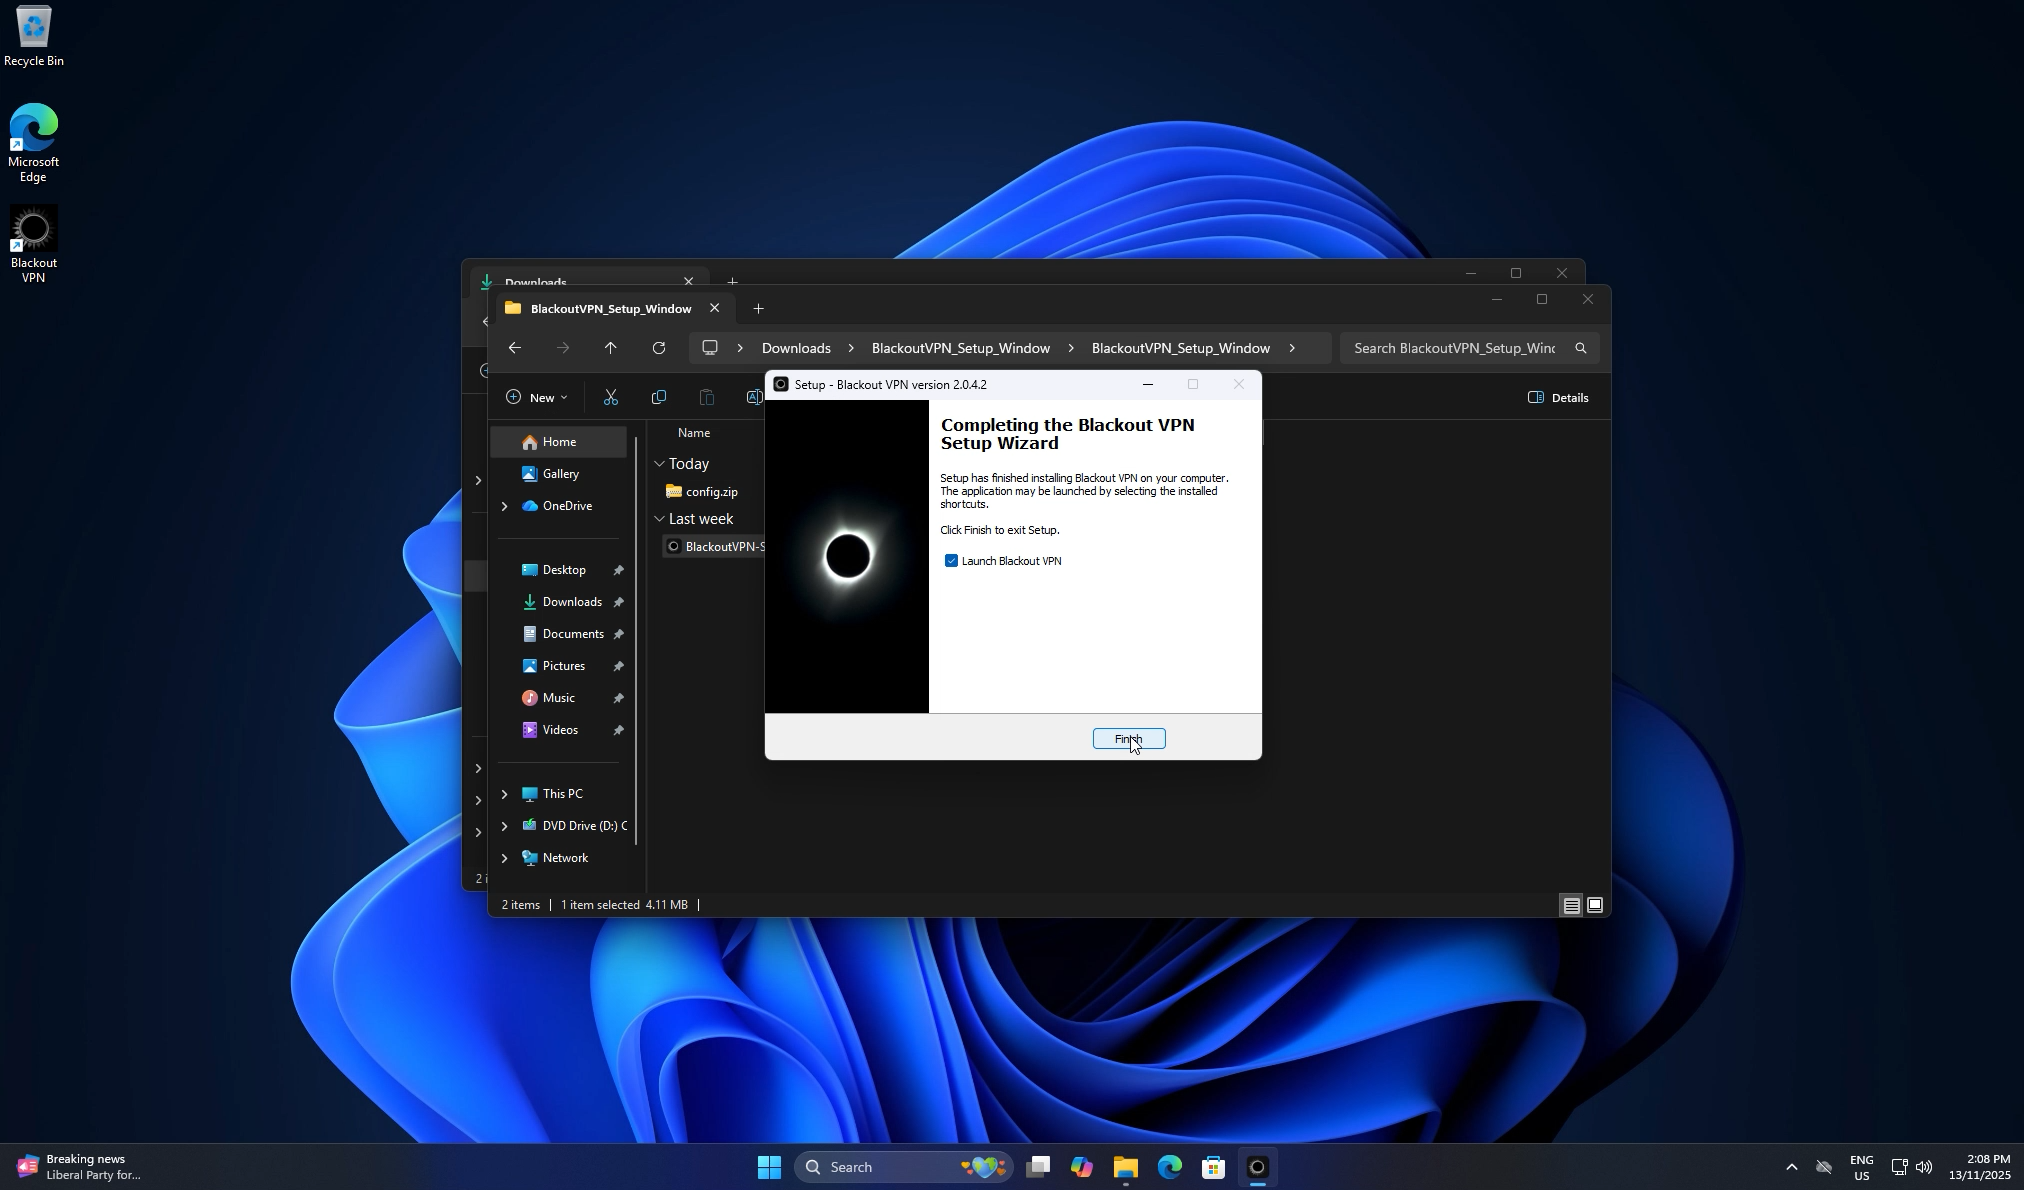Screen dimensions: 2024x1190
Task: Open the Recycle Bin
Action: (x=33, y=27)
